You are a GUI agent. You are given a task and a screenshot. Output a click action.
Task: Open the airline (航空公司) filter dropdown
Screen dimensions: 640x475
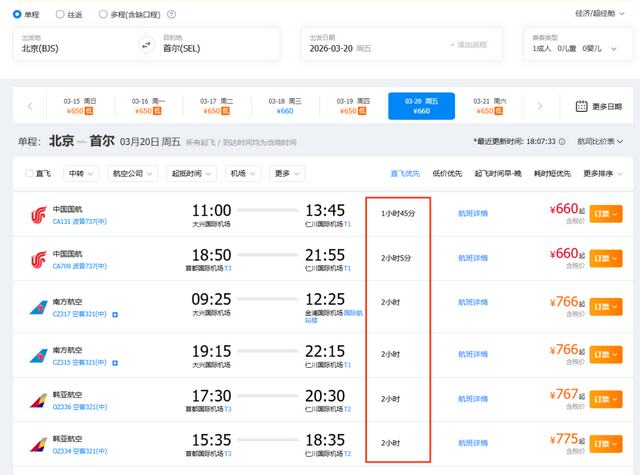(133, 173)
